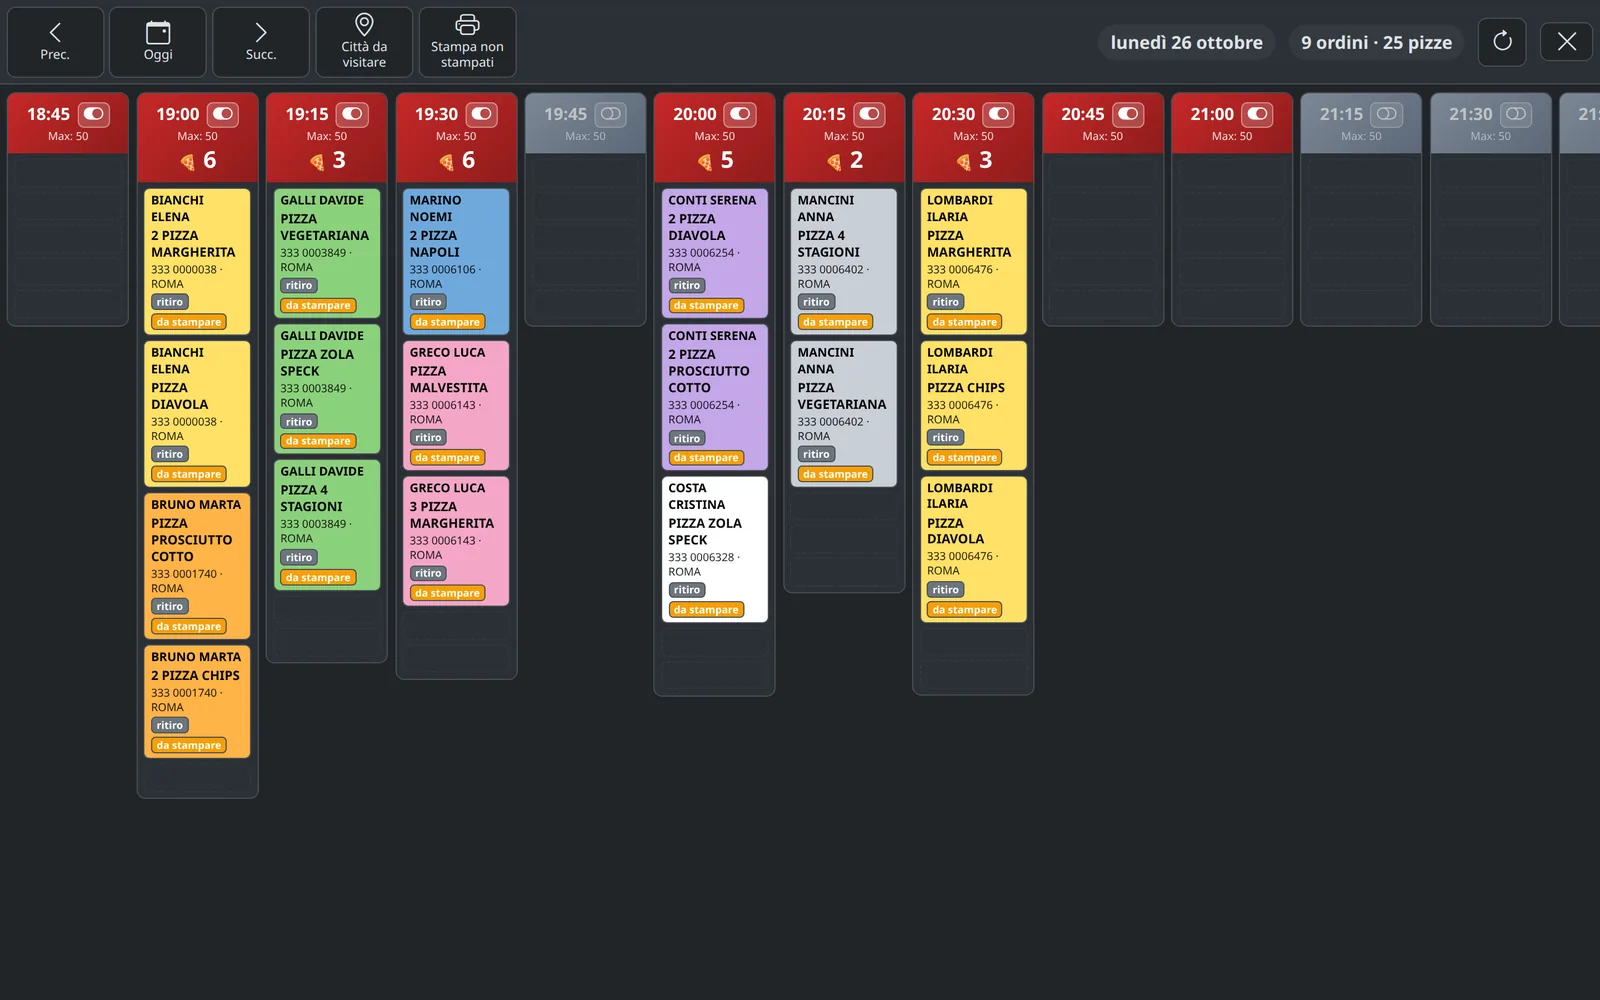Click phone number 333 0006476 on Lombardi Pizza Diavola
This screenshot has height=1000, width=1600.
960,556
